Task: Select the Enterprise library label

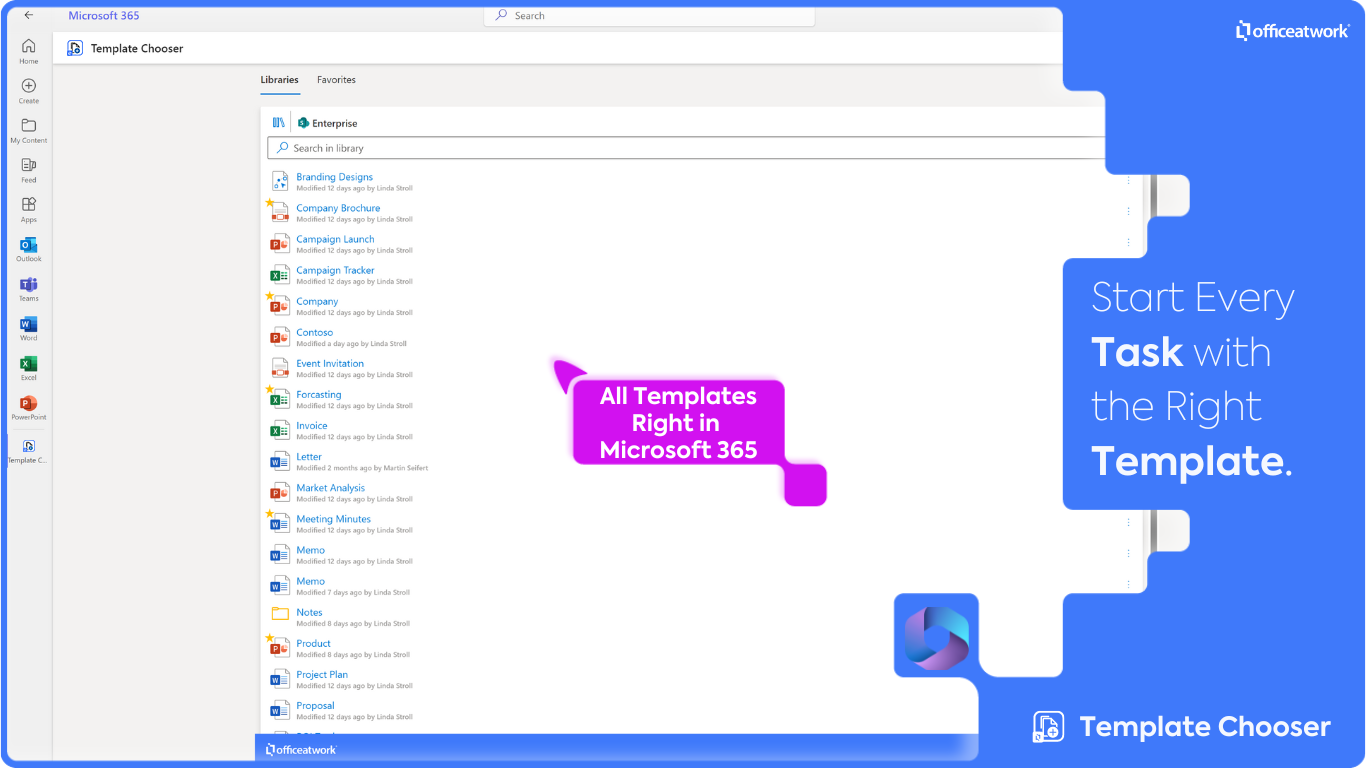Action: pyautogui.click(x=335, y=124)
